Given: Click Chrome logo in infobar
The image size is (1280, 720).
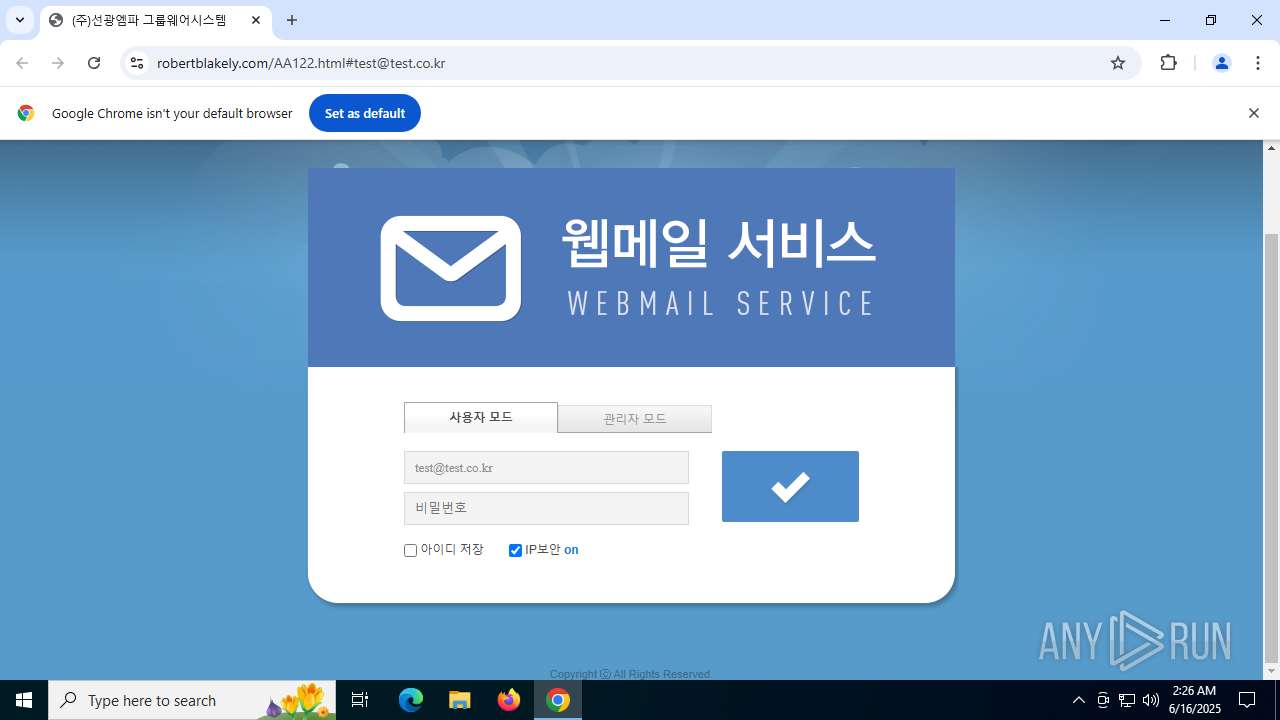Looking at the screenshot, I should pos(26,113).
